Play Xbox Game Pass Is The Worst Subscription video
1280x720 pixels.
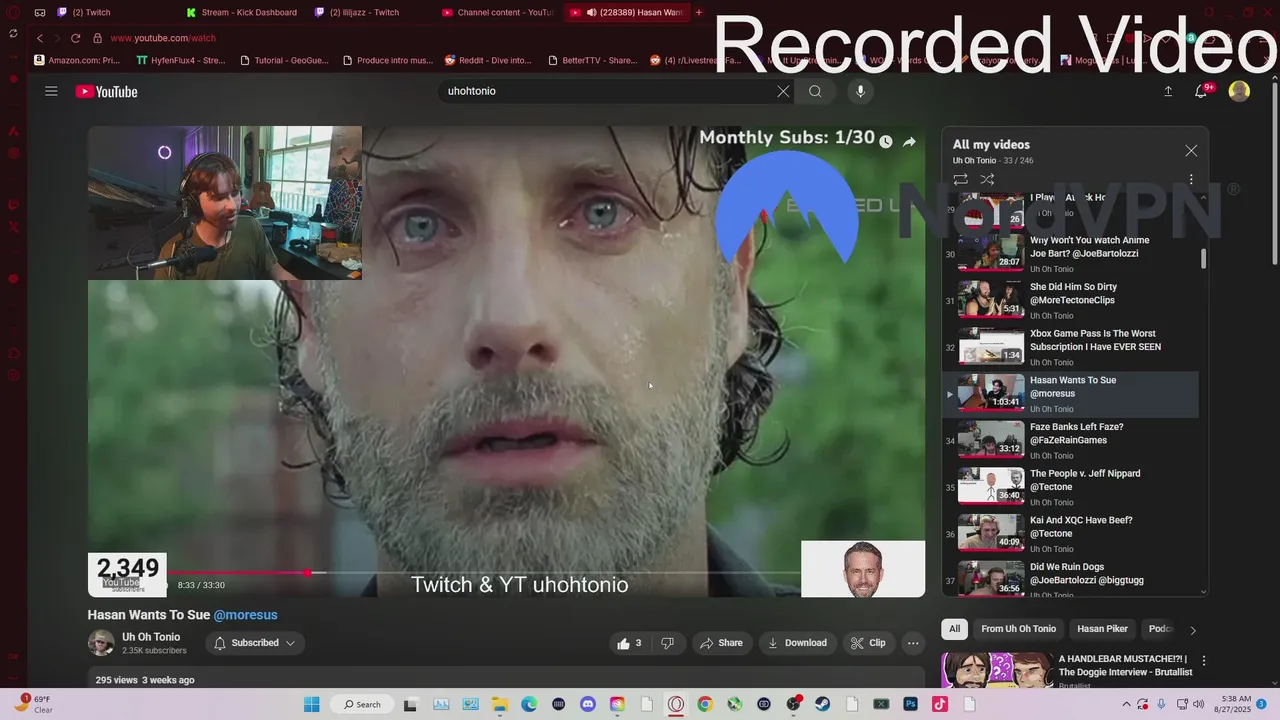pyautogui.click(x=1070, y=347)
